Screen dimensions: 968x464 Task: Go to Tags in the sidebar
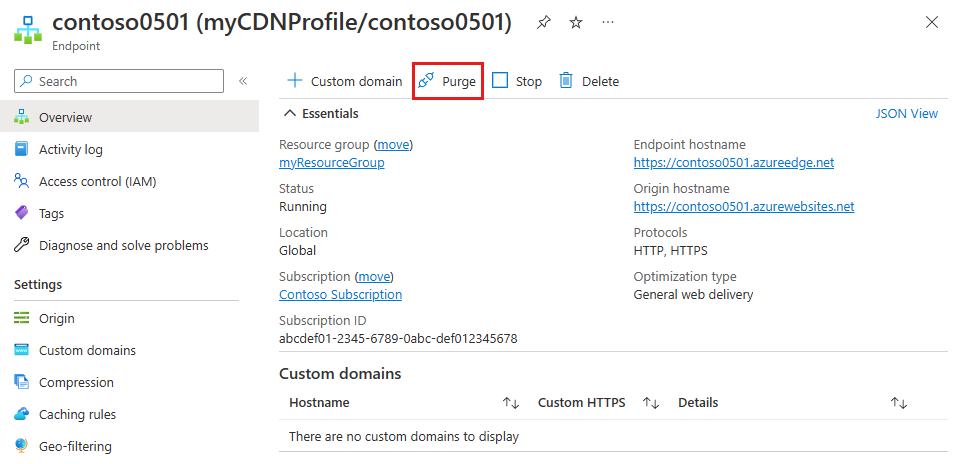[x=51, y=214]
